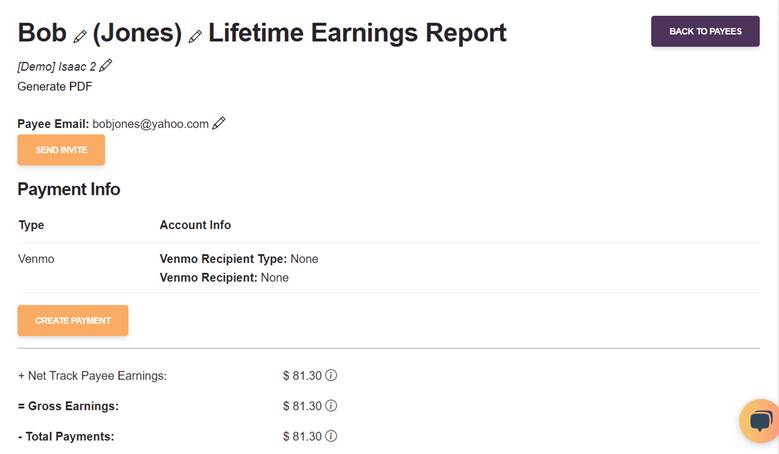
Task: Create a new payment
Action: click(x=73, y=320)
